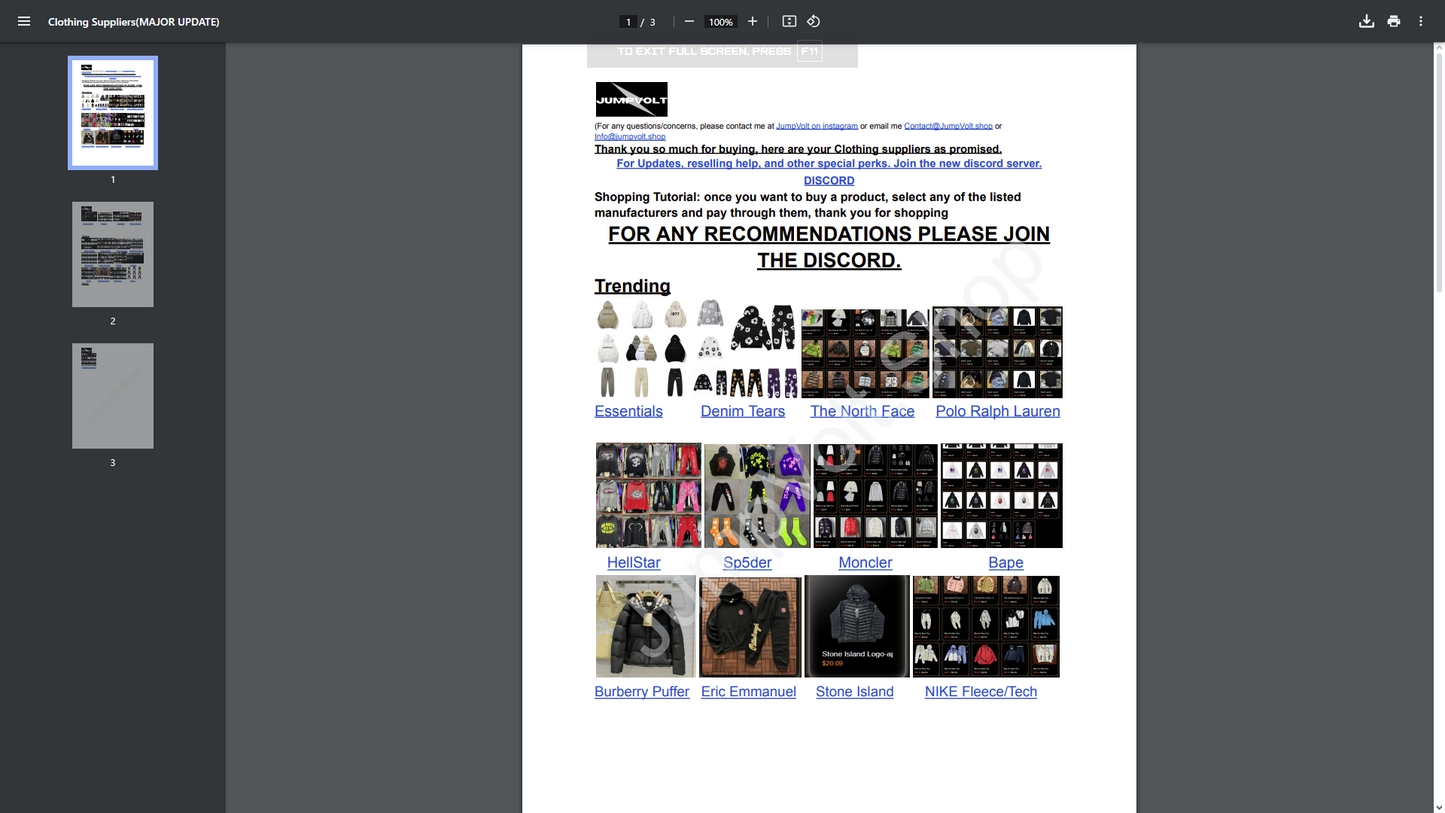The image size is (1445, 813).
Task: Open the Polo Ralph Lauren link
Action: tap(998, 411)
